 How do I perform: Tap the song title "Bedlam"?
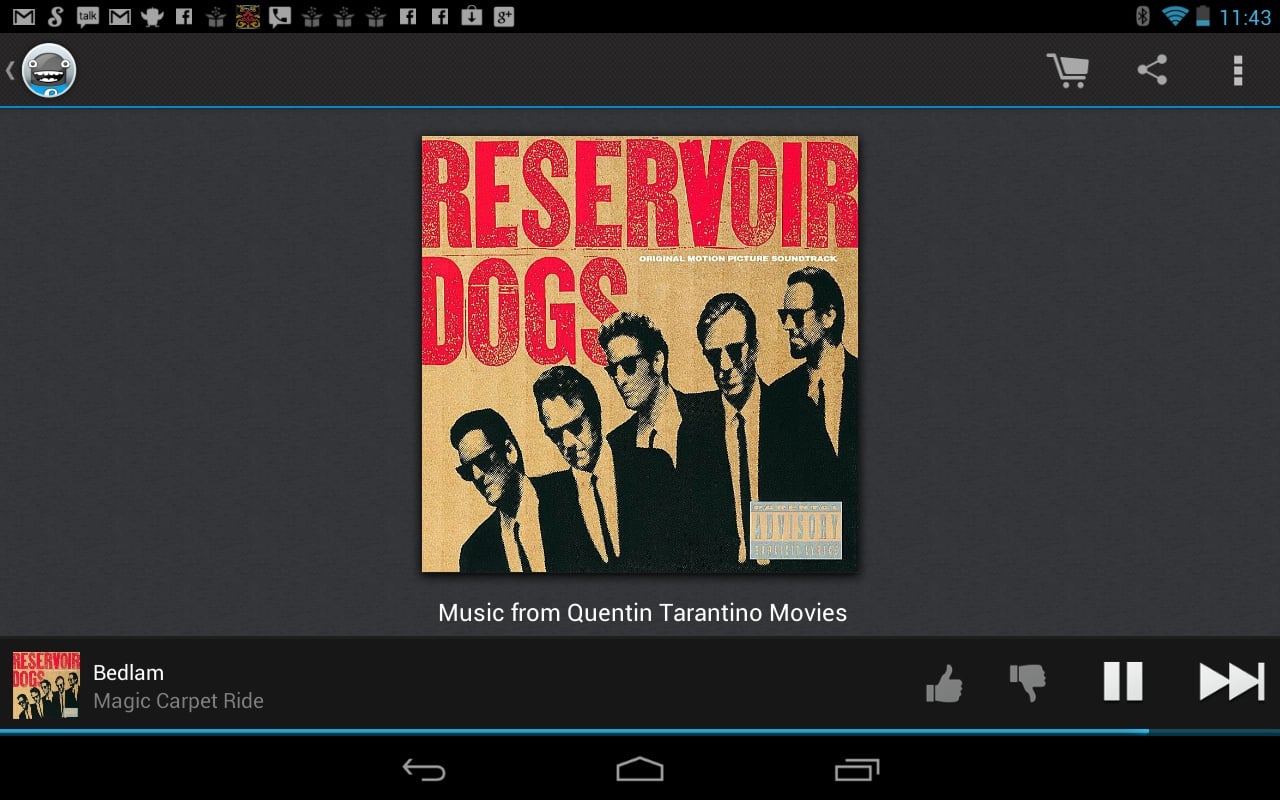(128, 672)
